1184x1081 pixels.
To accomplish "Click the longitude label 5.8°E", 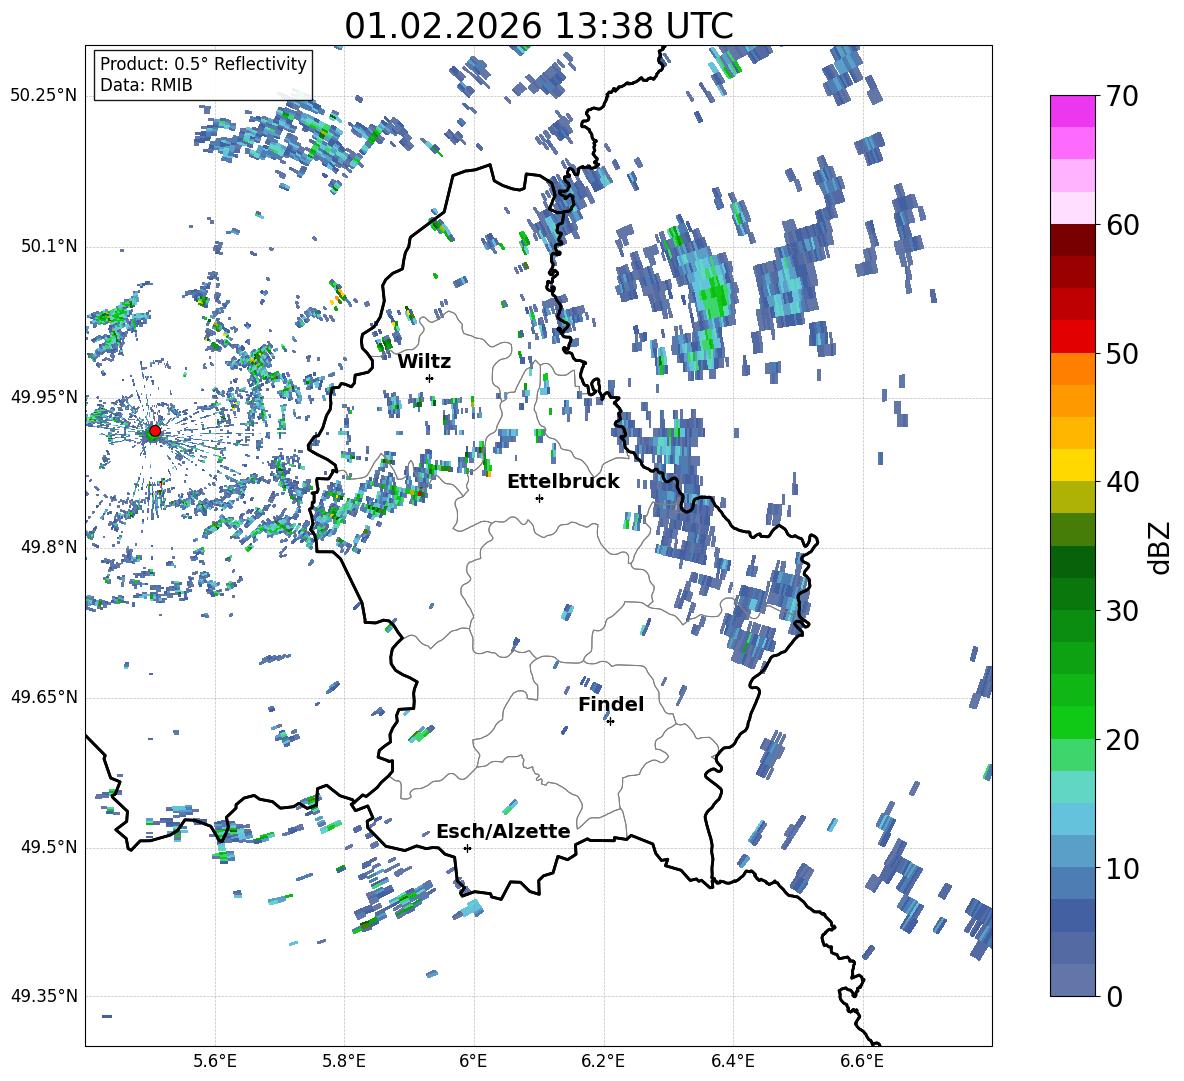I will [x=344, y=1061].
